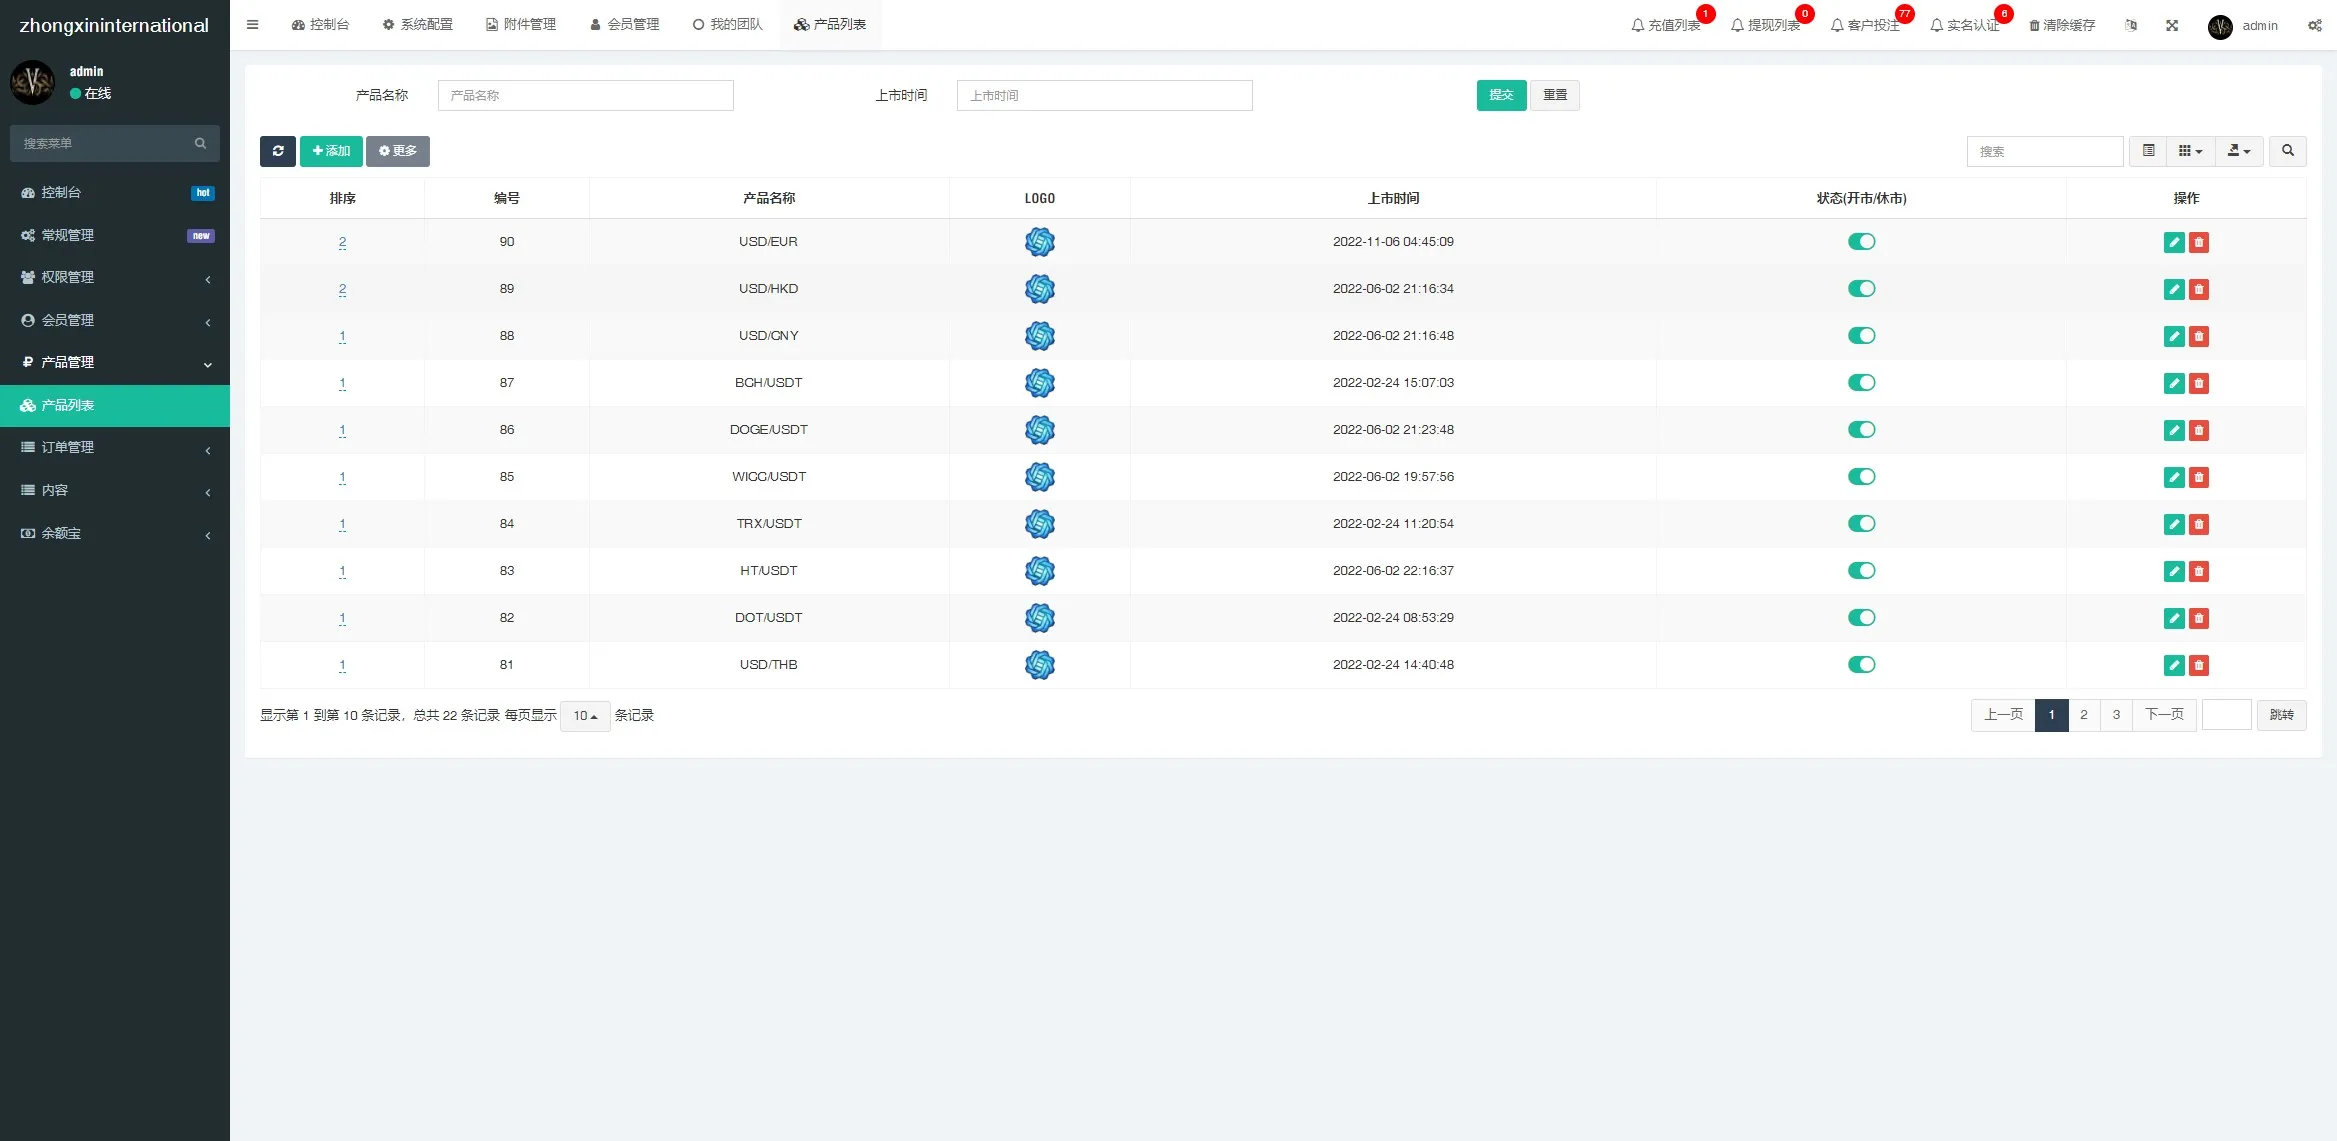Disable the TRX/USDT status switch
Screen dimensions: 2337x1141
1861,524
